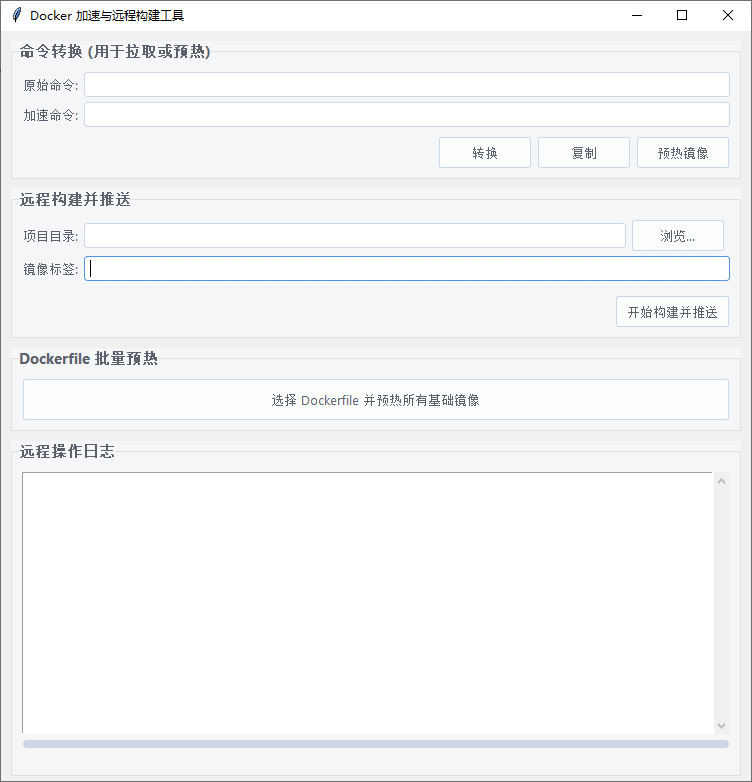
Task: Click the 复制 button
Action: pyautogui.click(x=584, y=153)
